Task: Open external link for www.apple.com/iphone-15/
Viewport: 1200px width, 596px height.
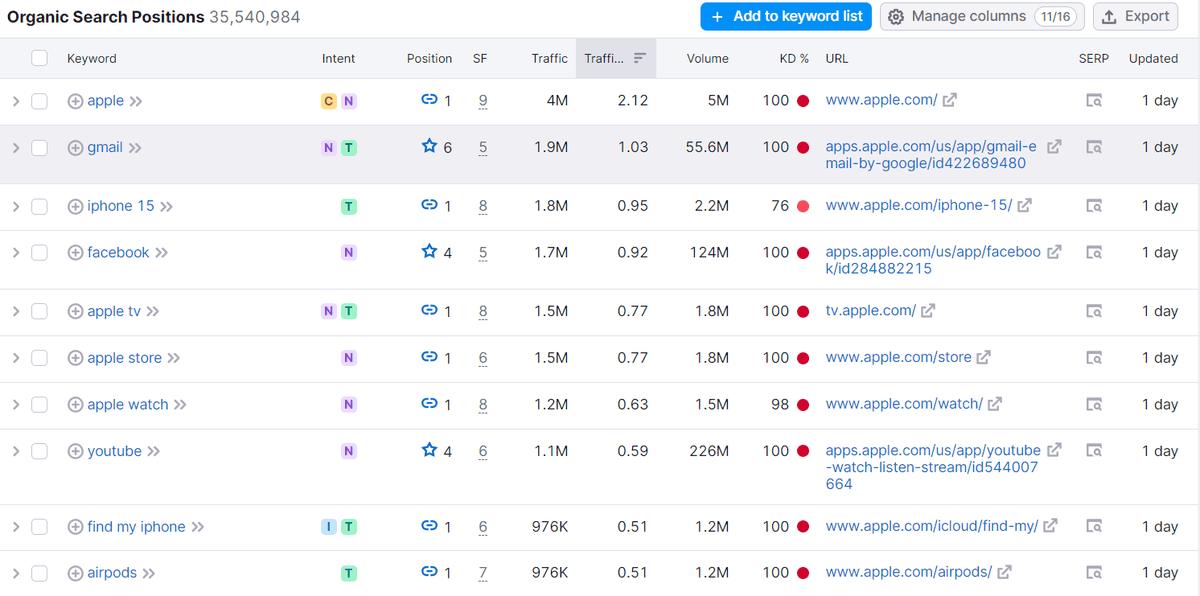Action: pos(1024,206)
